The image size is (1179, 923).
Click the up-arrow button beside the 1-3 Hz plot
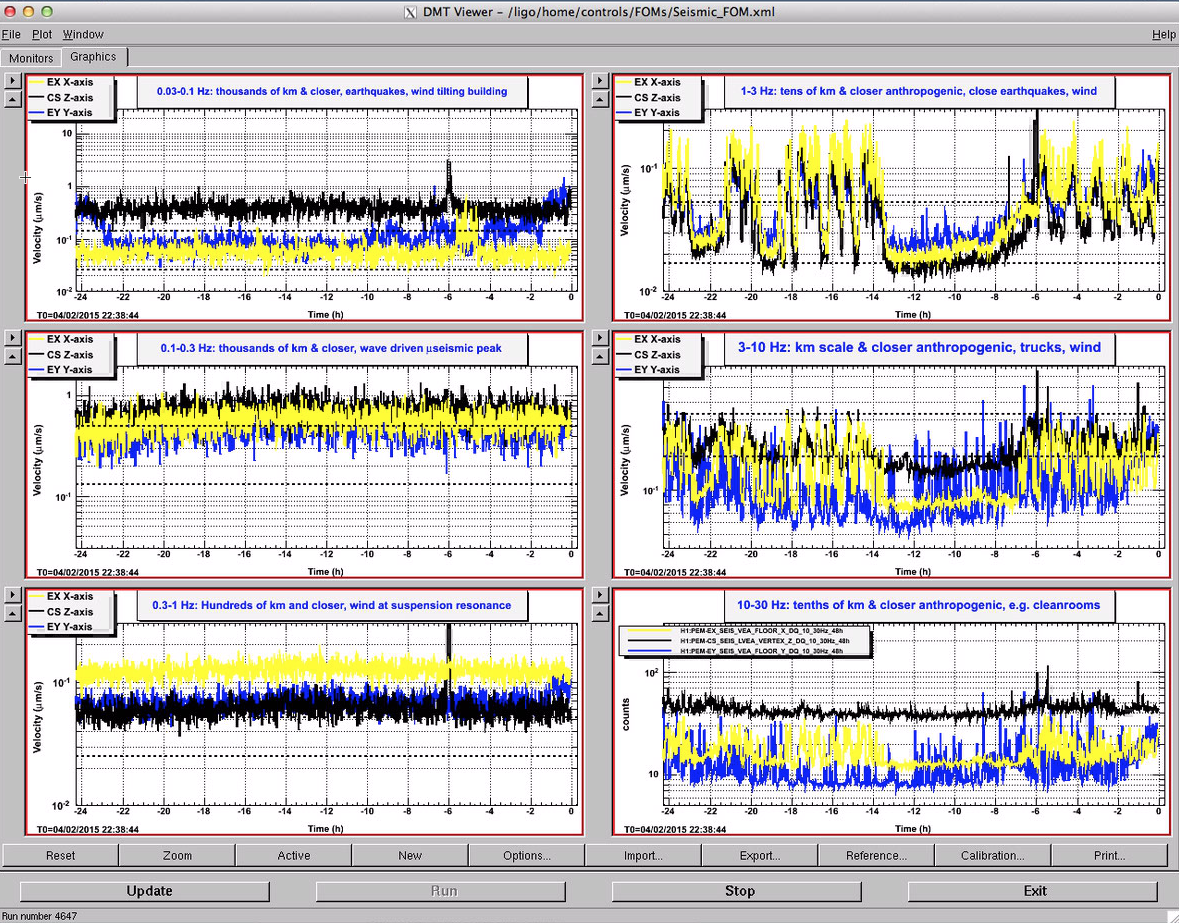[x=600, y=99]
